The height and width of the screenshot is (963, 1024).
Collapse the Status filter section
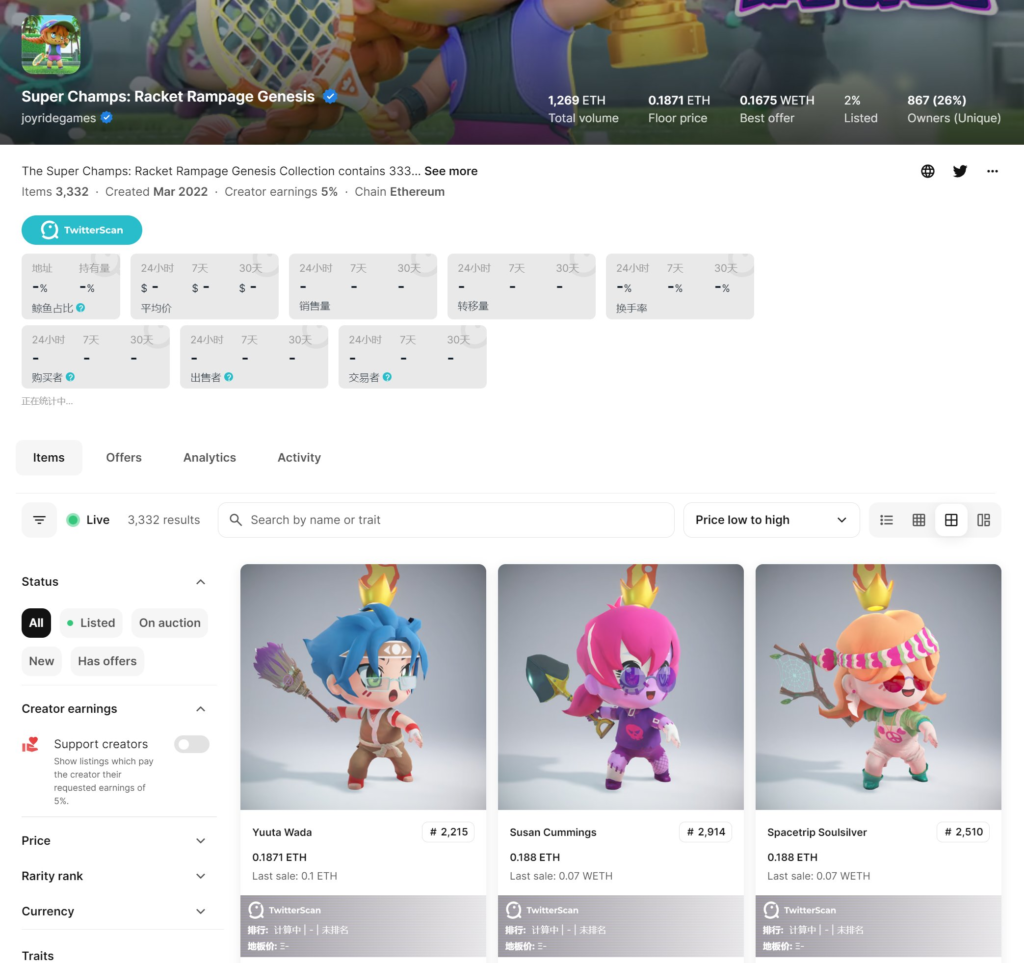(200, 582)
